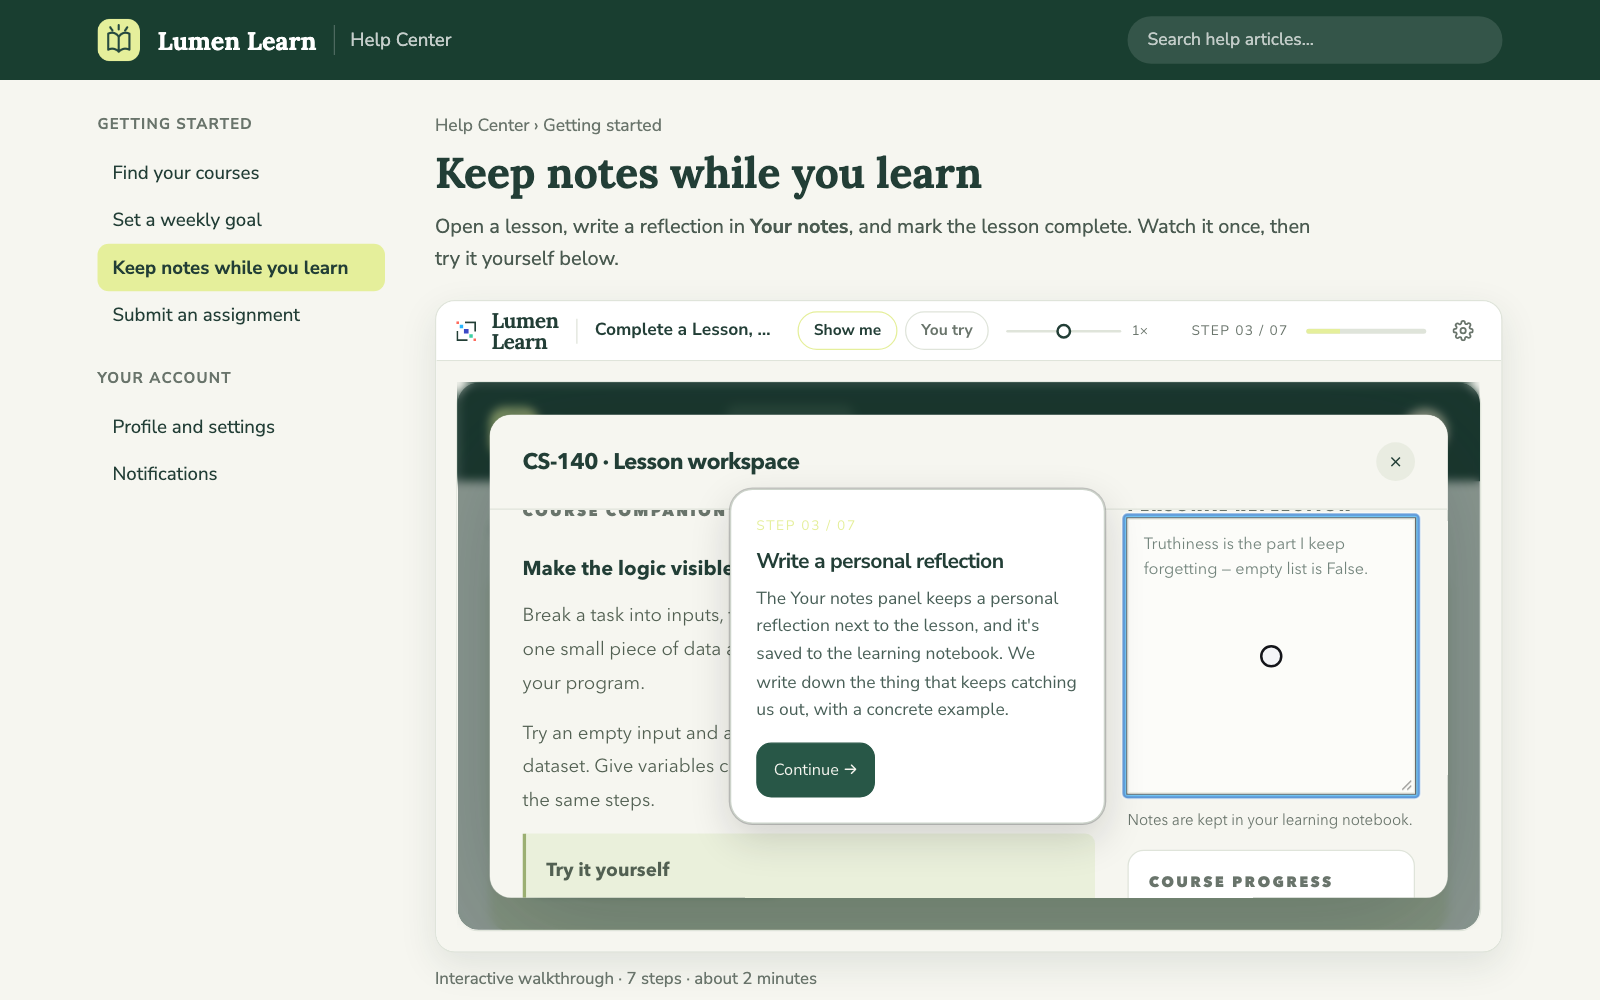Switch to You try mode
This screenshot has width=1600, height=1000.
click(x=946, y=330)
